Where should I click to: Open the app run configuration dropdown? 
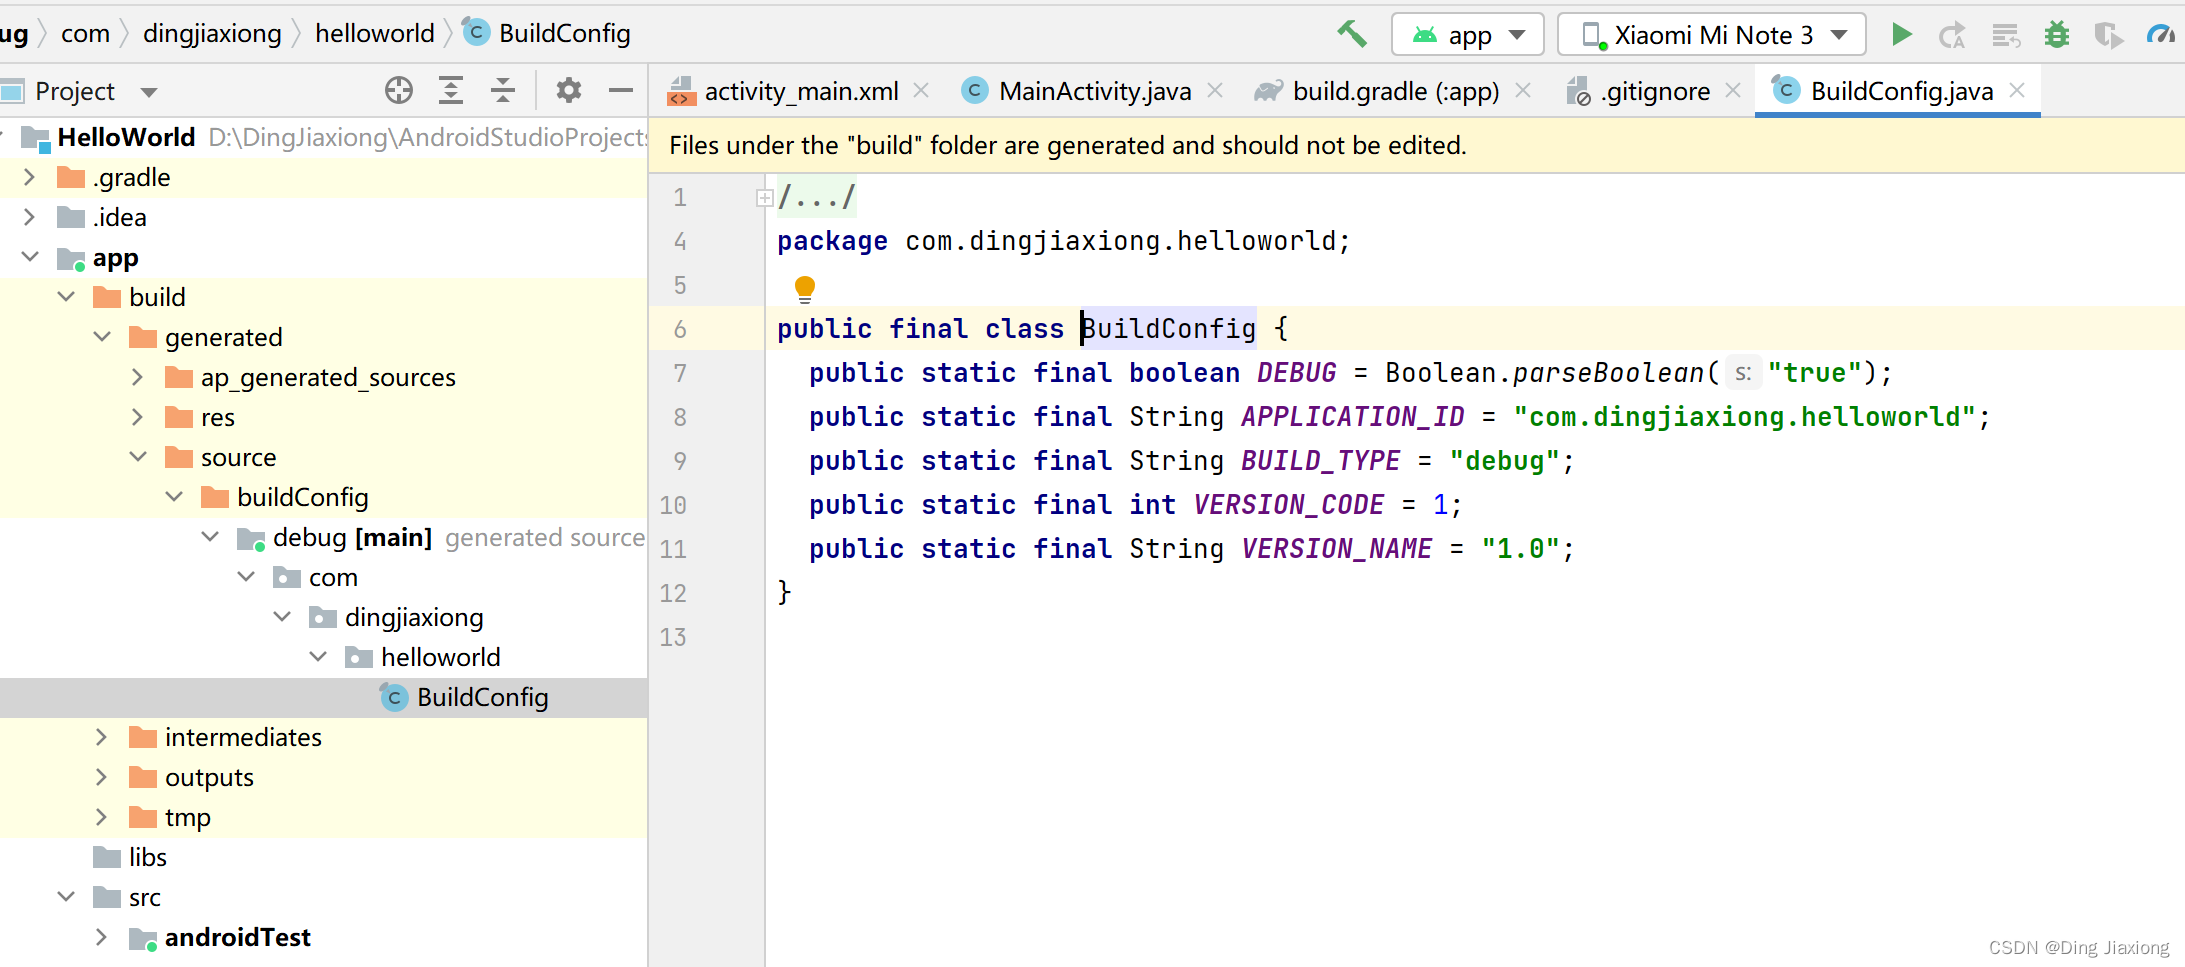(1468, 35)
